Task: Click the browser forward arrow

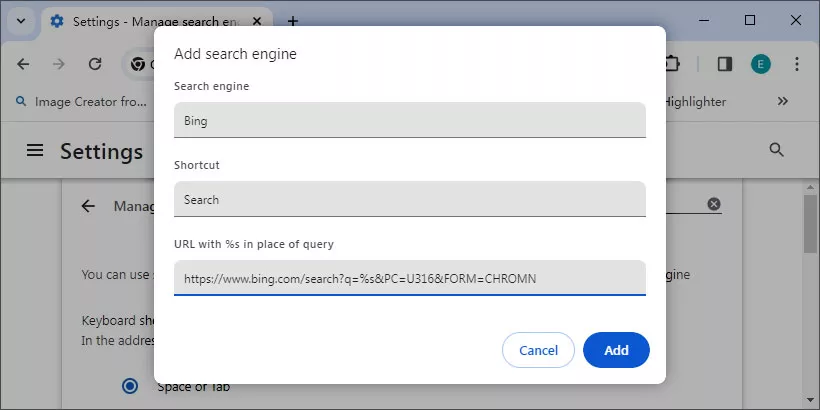Action: point(59,64)
